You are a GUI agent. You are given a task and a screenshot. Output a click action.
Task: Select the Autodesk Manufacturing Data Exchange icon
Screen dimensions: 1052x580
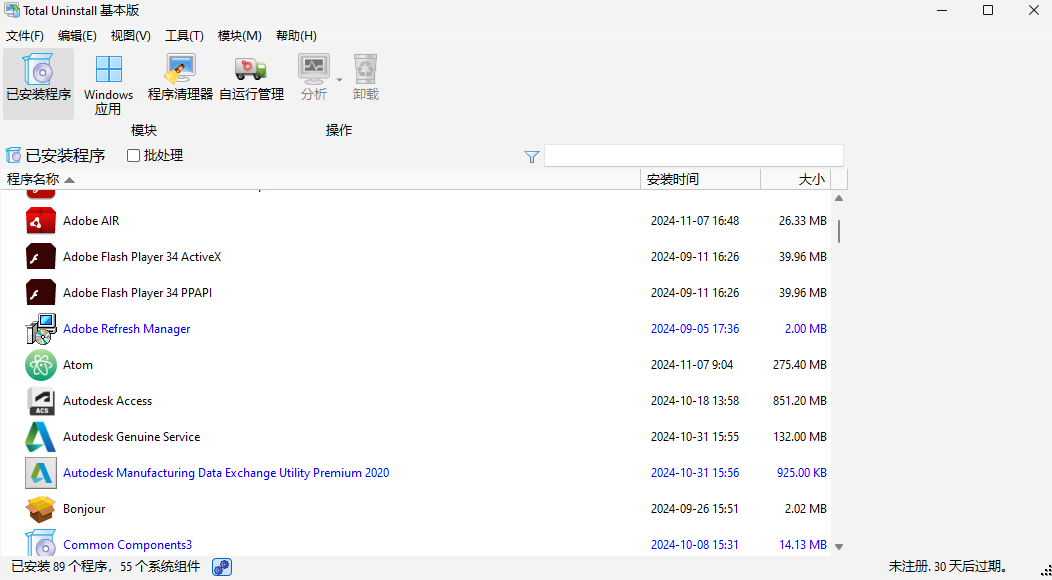[40, 473]
